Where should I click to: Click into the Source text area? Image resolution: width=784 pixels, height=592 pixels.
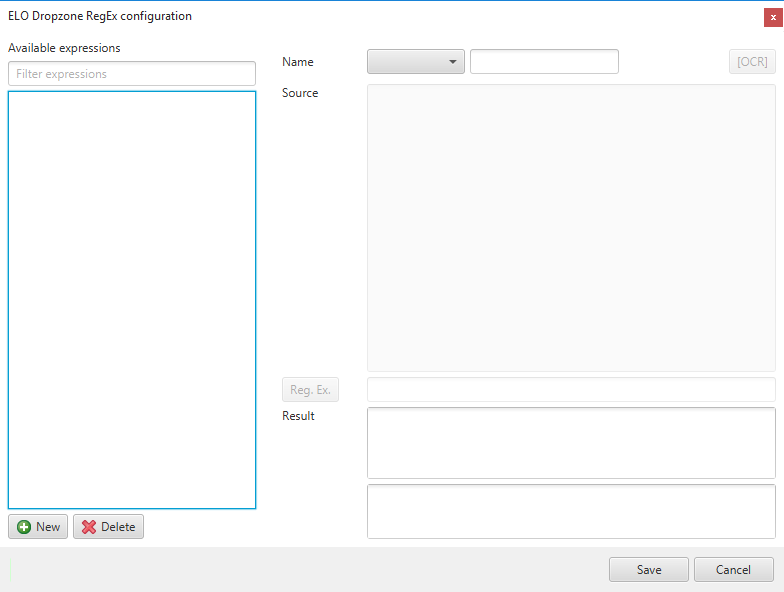click(572, 228)
